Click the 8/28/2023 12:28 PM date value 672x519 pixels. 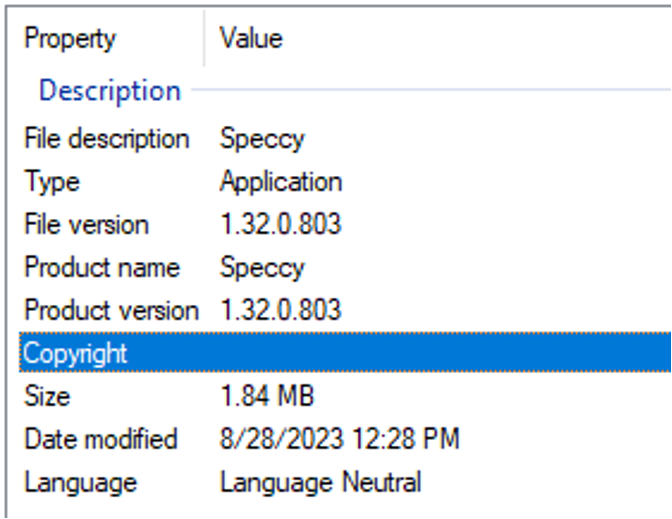339,438
